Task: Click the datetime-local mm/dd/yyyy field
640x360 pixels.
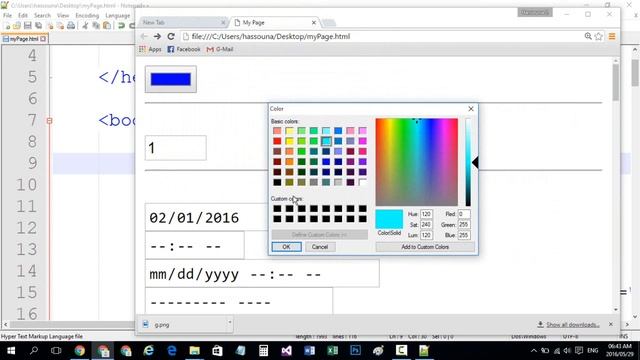Action: (262, 274)
